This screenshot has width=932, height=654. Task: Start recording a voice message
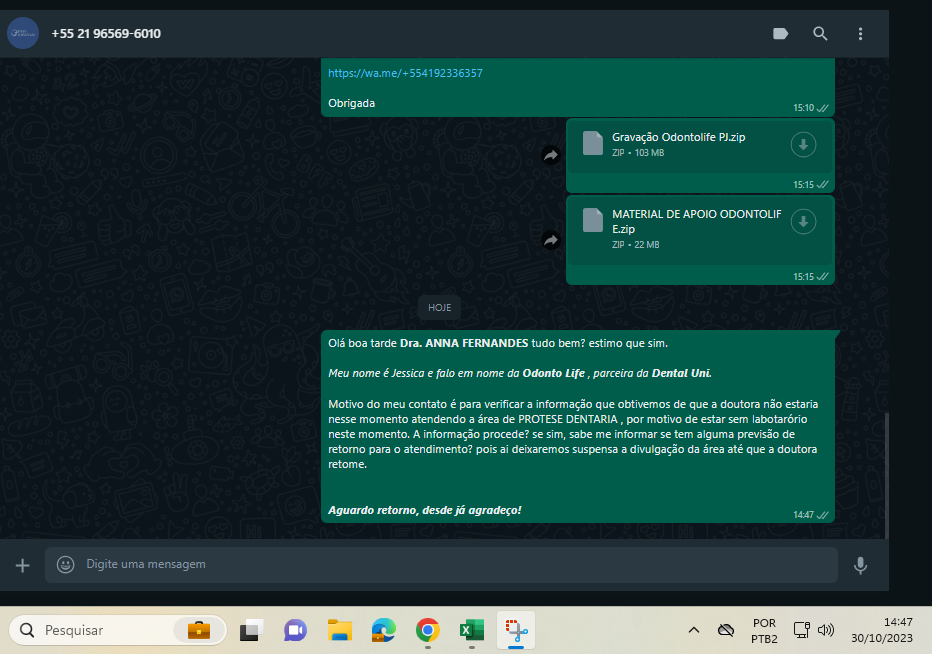[x=860, y=565]
